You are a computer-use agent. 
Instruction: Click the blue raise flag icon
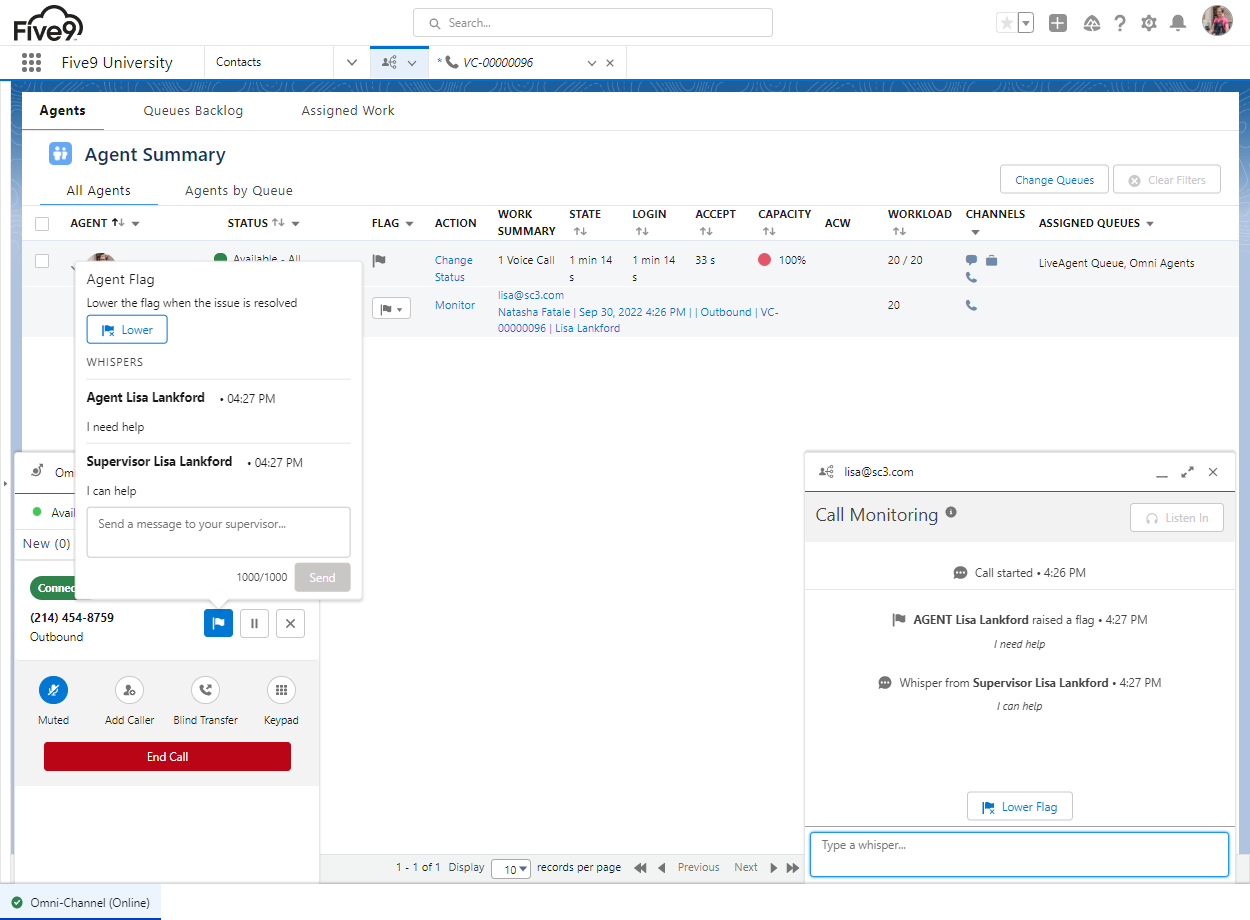coord(218,623)
